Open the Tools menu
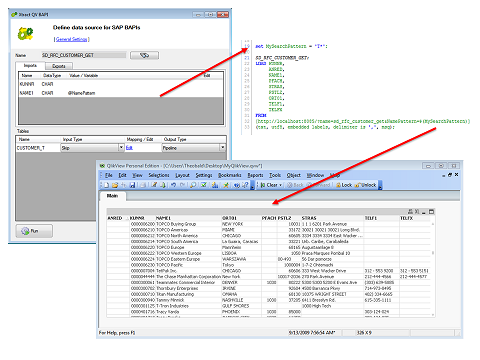This screenshot has height=360, width=480. click(x=275, y=175)
